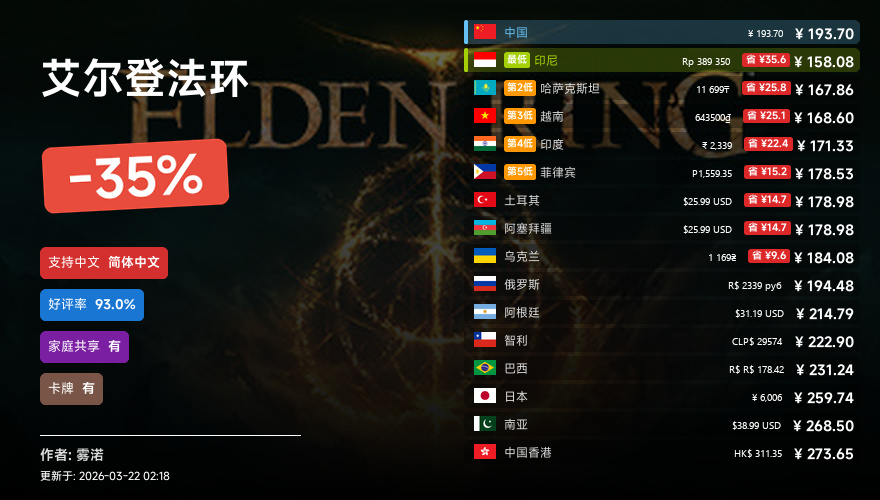
Task: Click the Ukraine flag icon
Action: point(484,256)
